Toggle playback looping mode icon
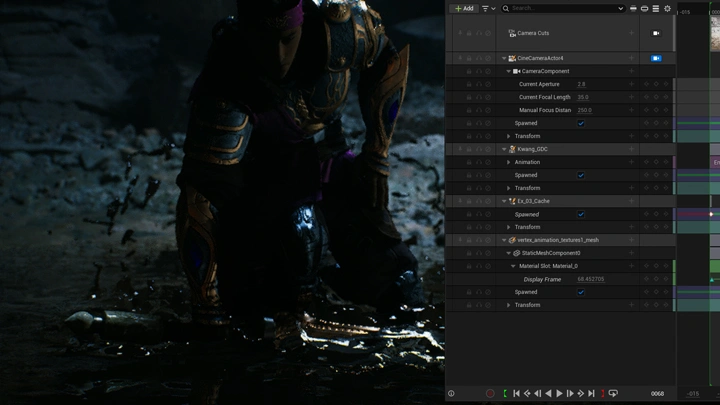The width and height of the screenshot is (720, 405). [x=613, y=394]
